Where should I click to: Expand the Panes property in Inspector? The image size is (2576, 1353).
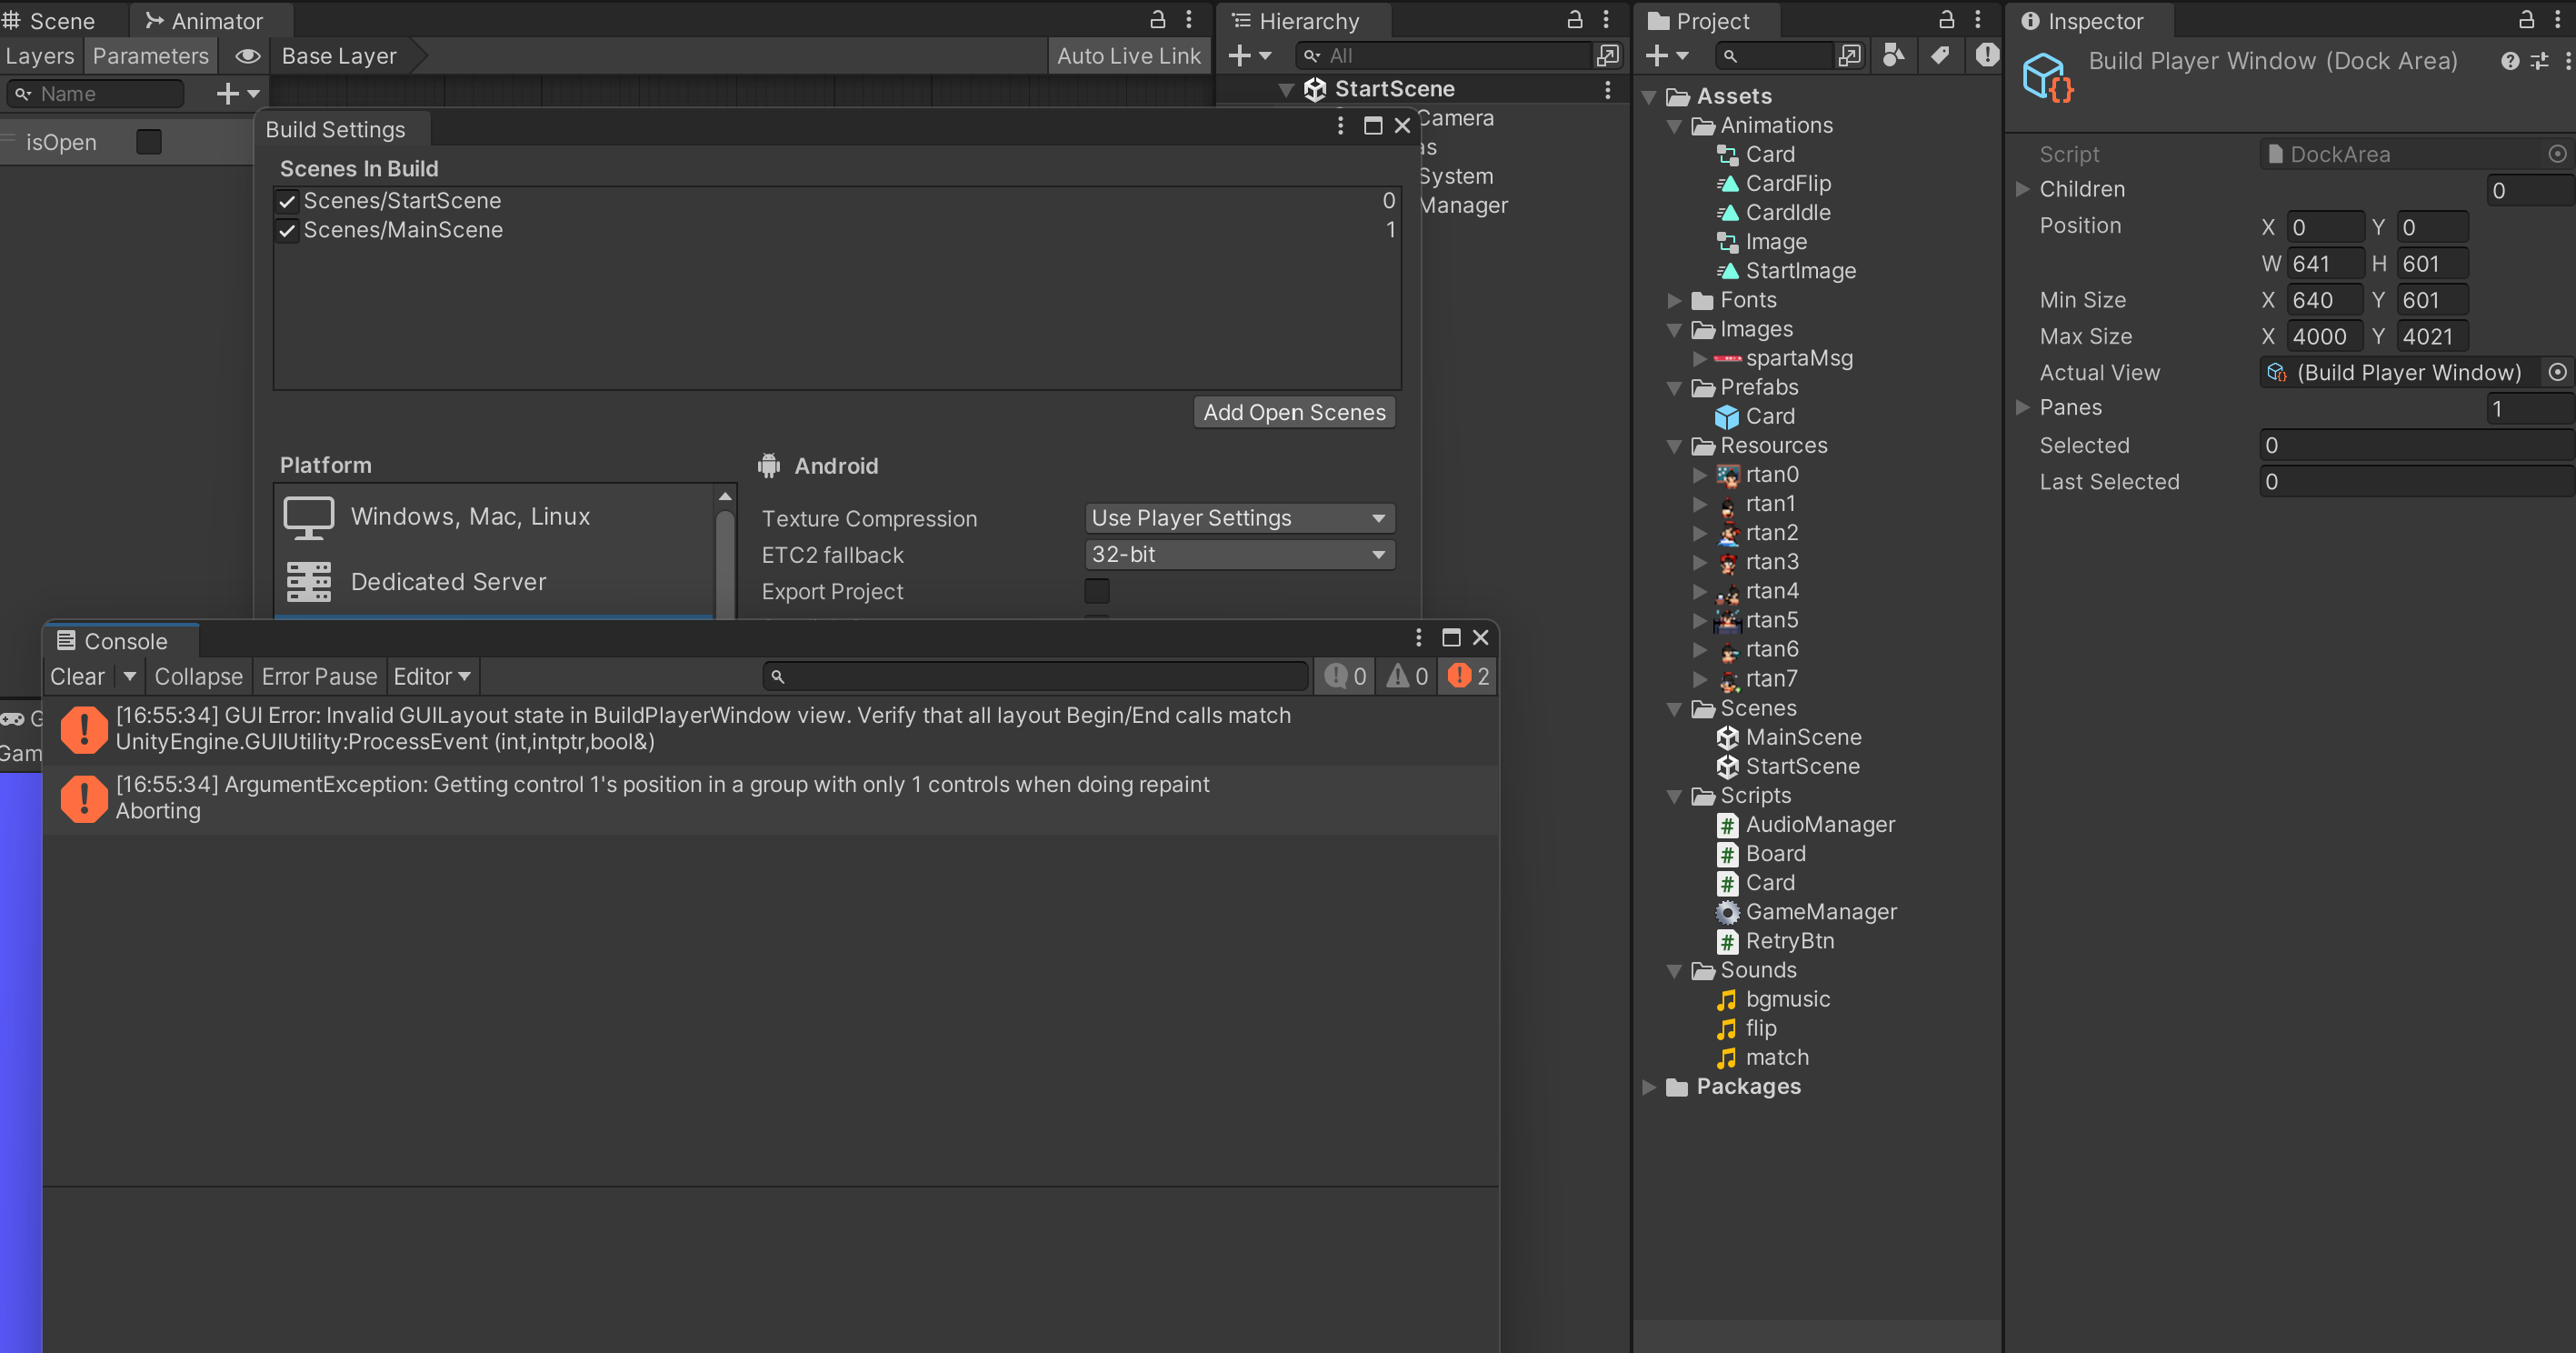(2022, 407)
